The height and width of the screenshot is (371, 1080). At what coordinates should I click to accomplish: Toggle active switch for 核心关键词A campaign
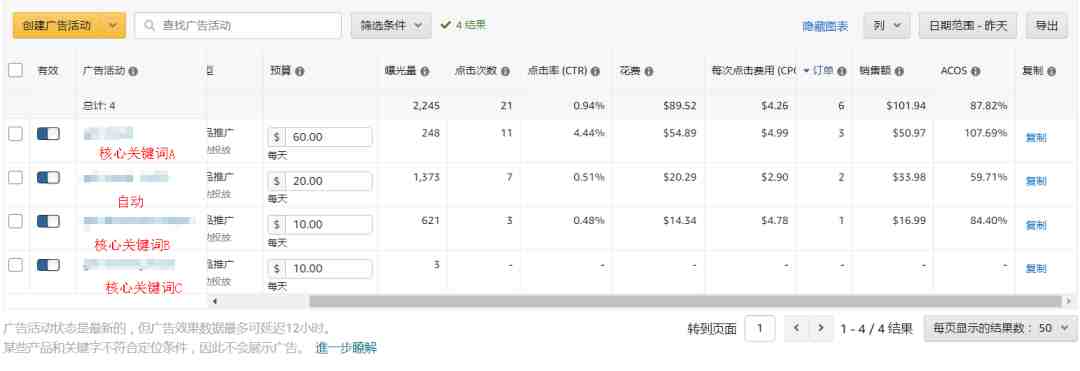(48, 134)
